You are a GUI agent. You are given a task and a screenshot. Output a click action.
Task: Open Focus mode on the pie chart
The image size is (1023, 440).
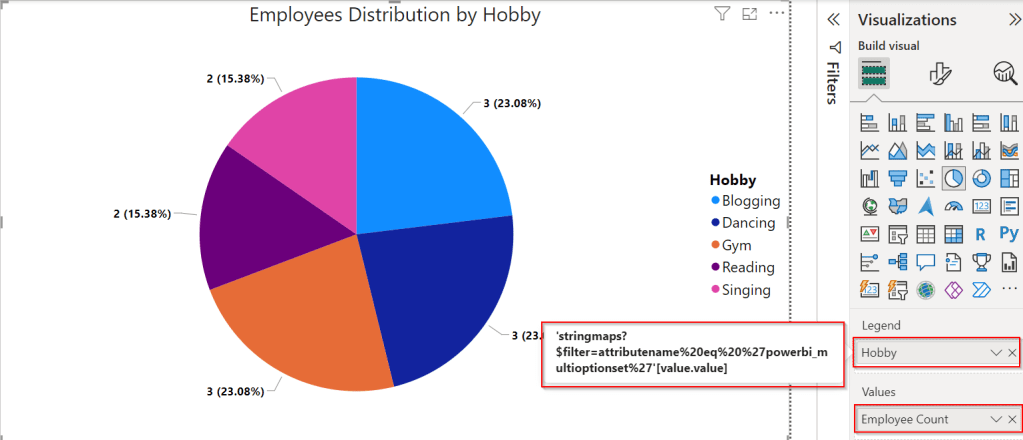pos(749,14)
